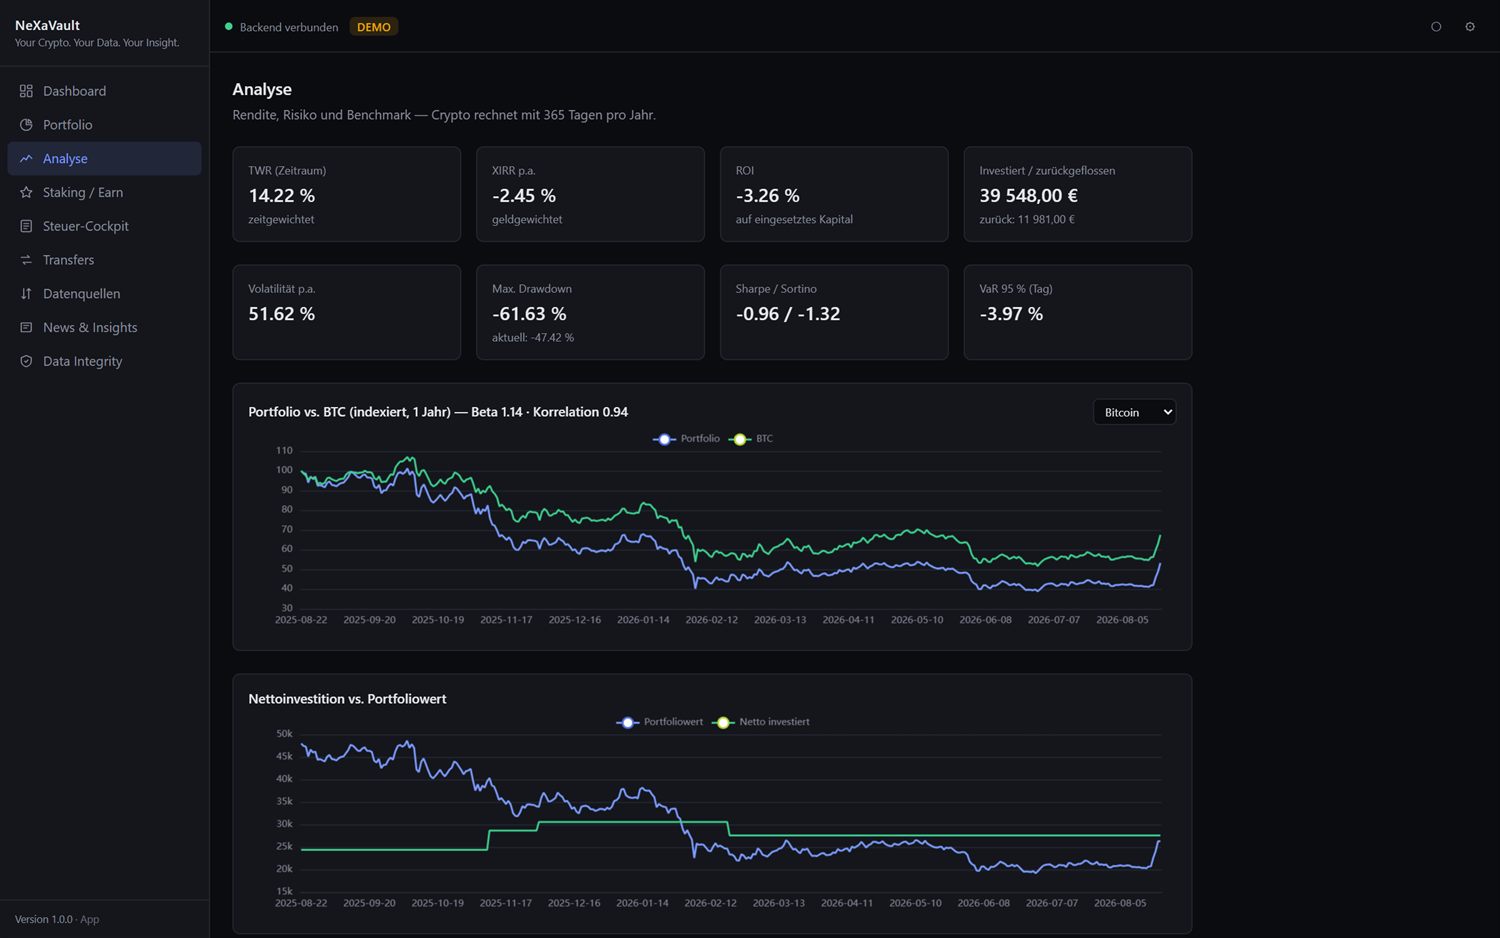Click the 'Rendite, Risiko und Benchmark' subtitle

[x=444, y=115]
